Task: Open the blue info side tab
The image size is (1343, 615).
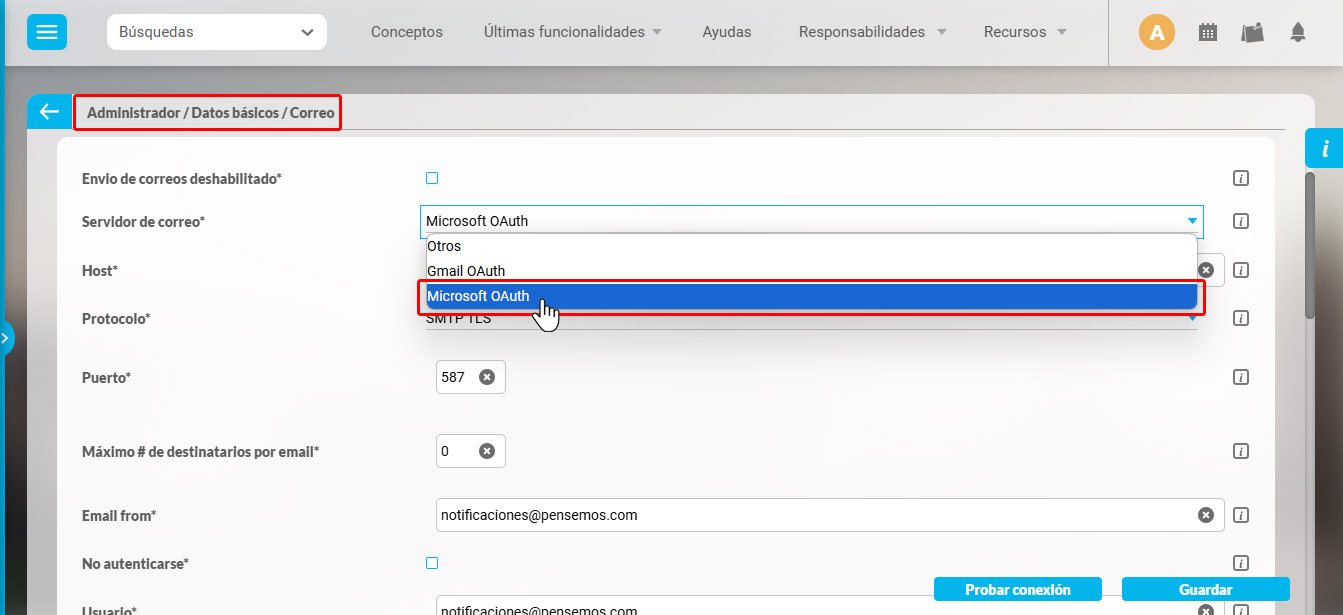Action: pos(1325,149)
